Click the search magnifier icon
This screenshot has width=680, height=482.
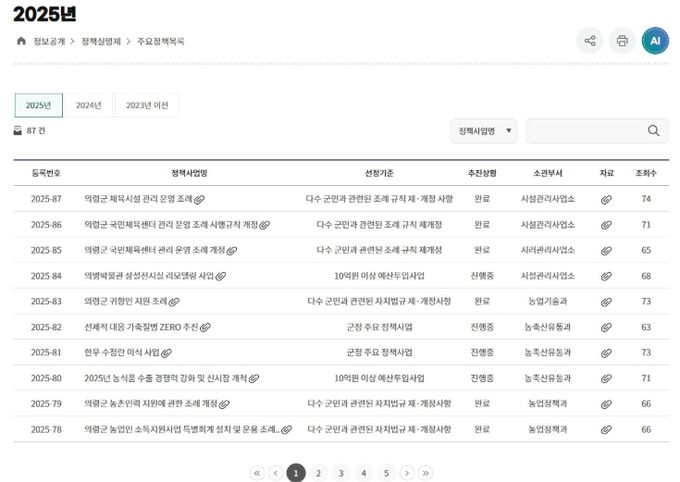tap(654, 131)
